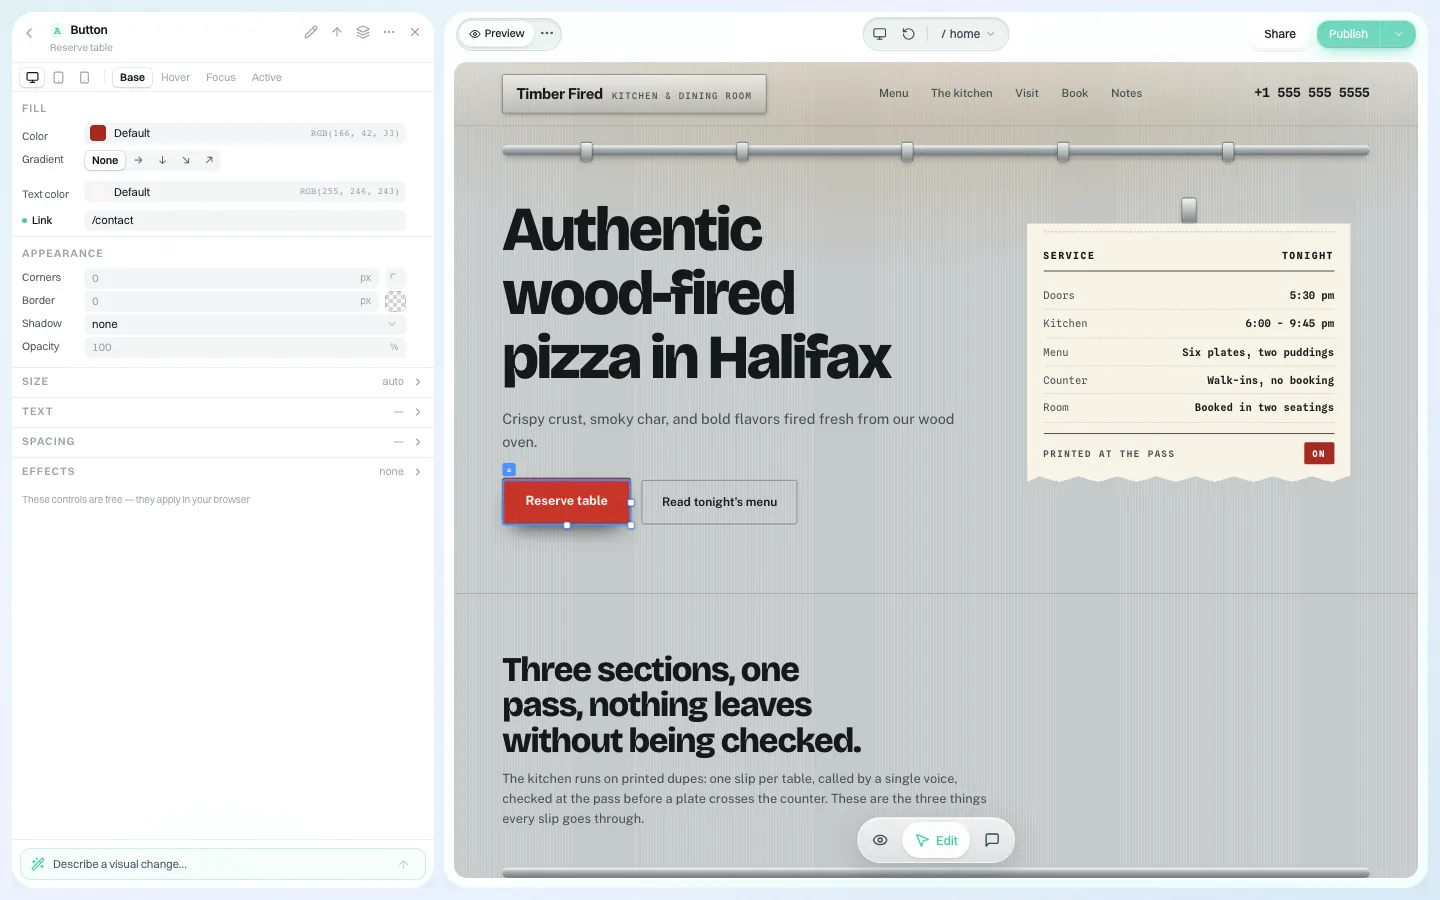The width and height of the screenshot is (1440, 900).
Task: Switch to tablet breakpoint icon
Action: coord(59,77)
